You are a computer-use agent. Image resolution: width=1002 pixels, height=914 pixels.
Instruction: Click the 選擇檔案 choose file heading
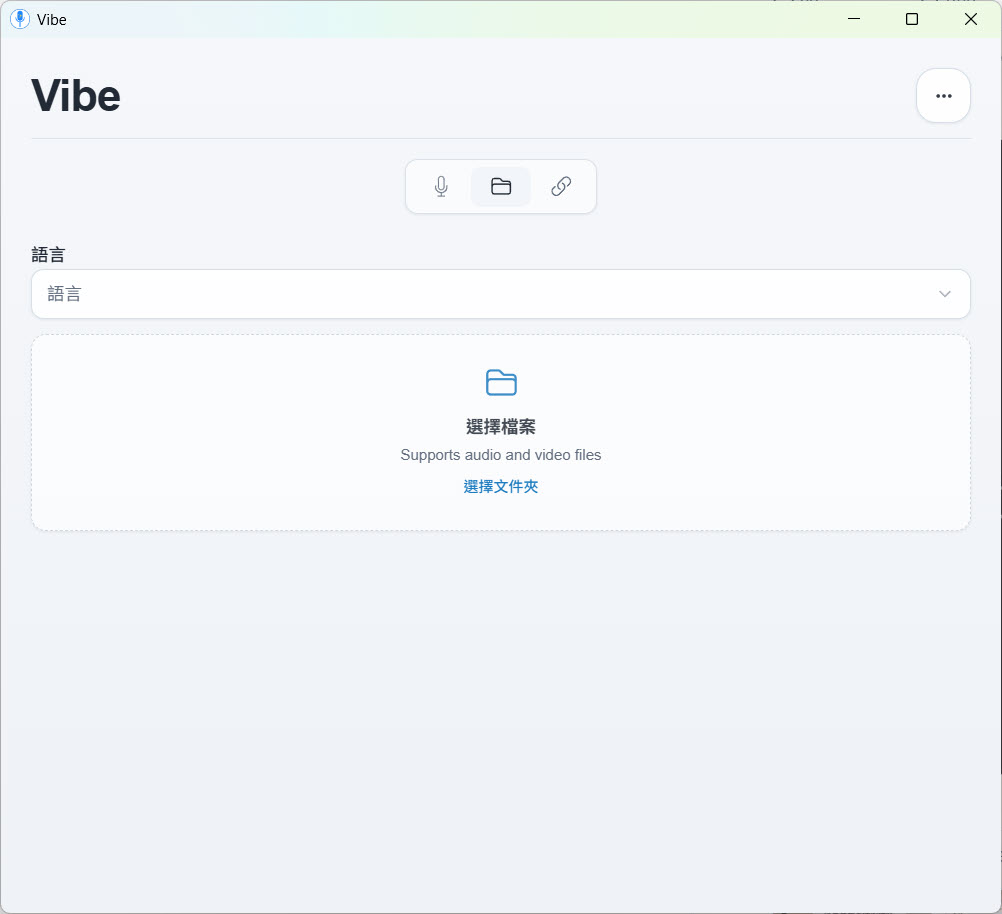point(501,426)
